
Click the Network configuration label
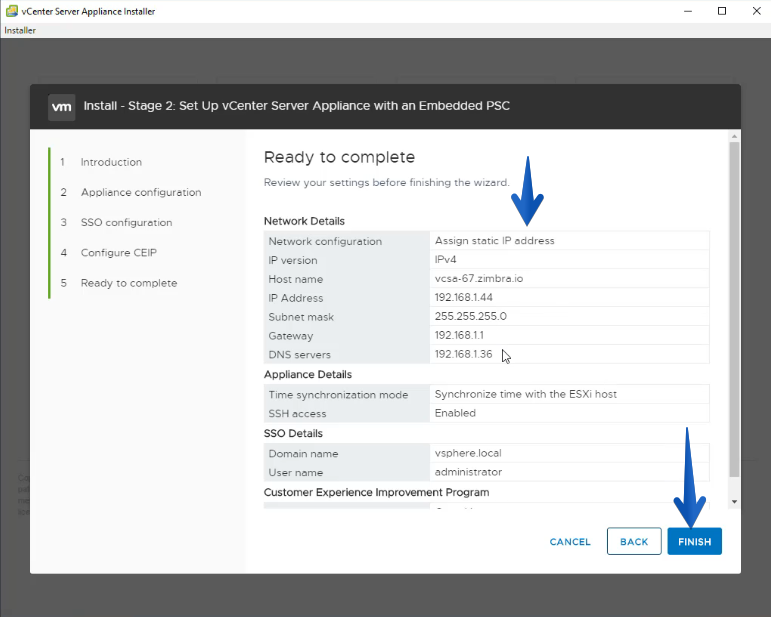pyautogui.click(x=325, y=241)
